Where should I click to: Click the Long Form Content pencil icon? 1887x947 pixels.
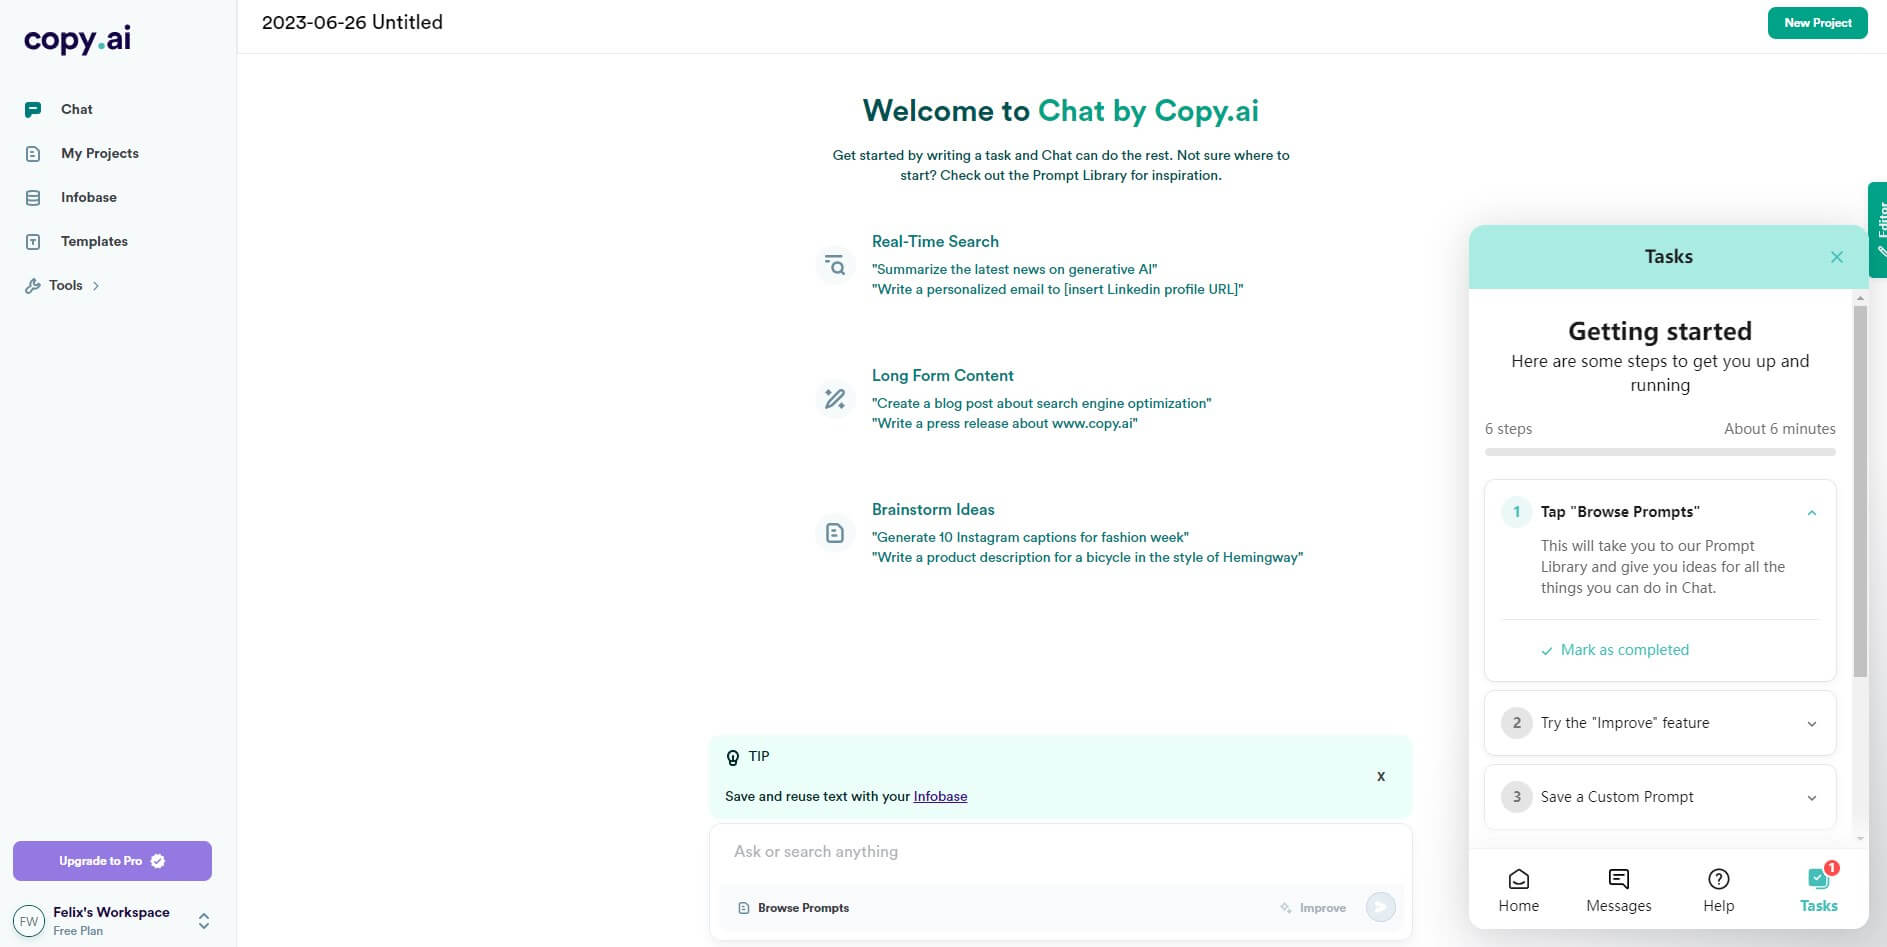(x=835, y=399)
